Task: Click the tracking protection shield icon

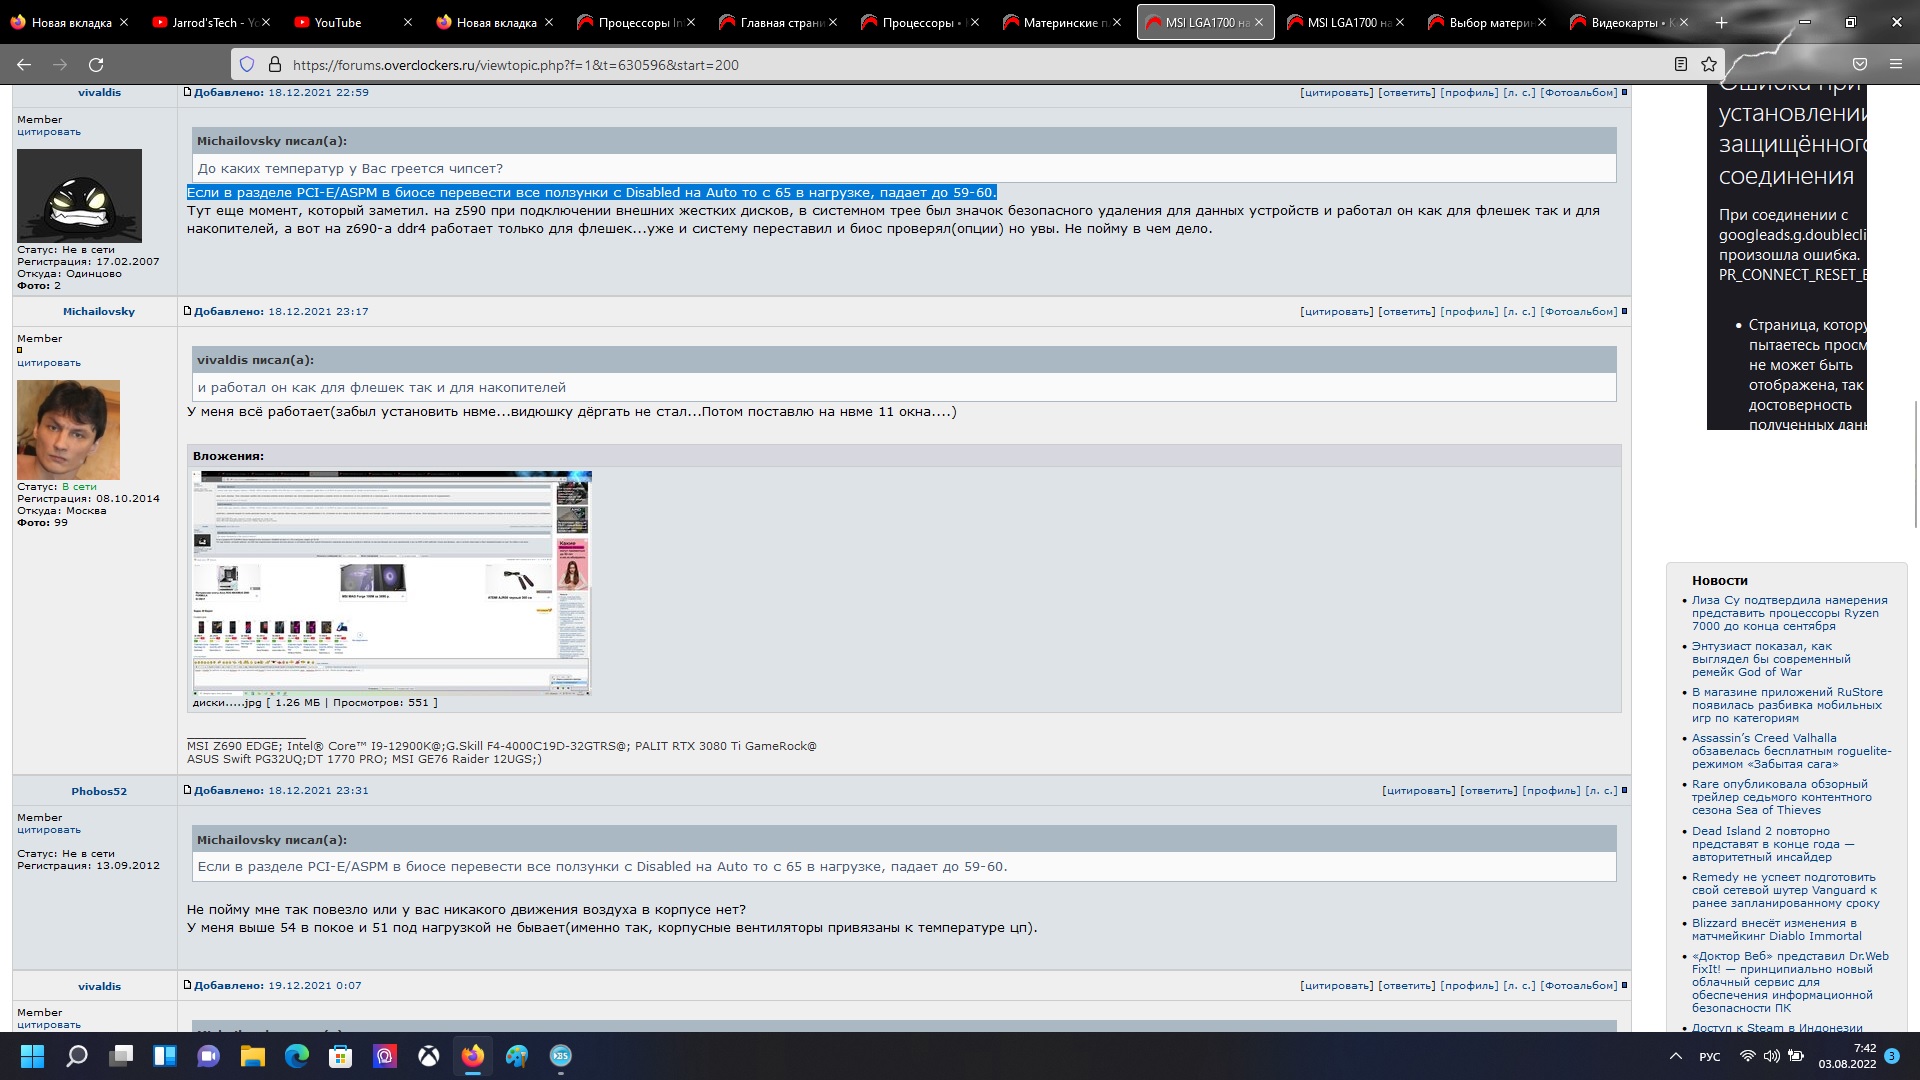Action: 247,65
